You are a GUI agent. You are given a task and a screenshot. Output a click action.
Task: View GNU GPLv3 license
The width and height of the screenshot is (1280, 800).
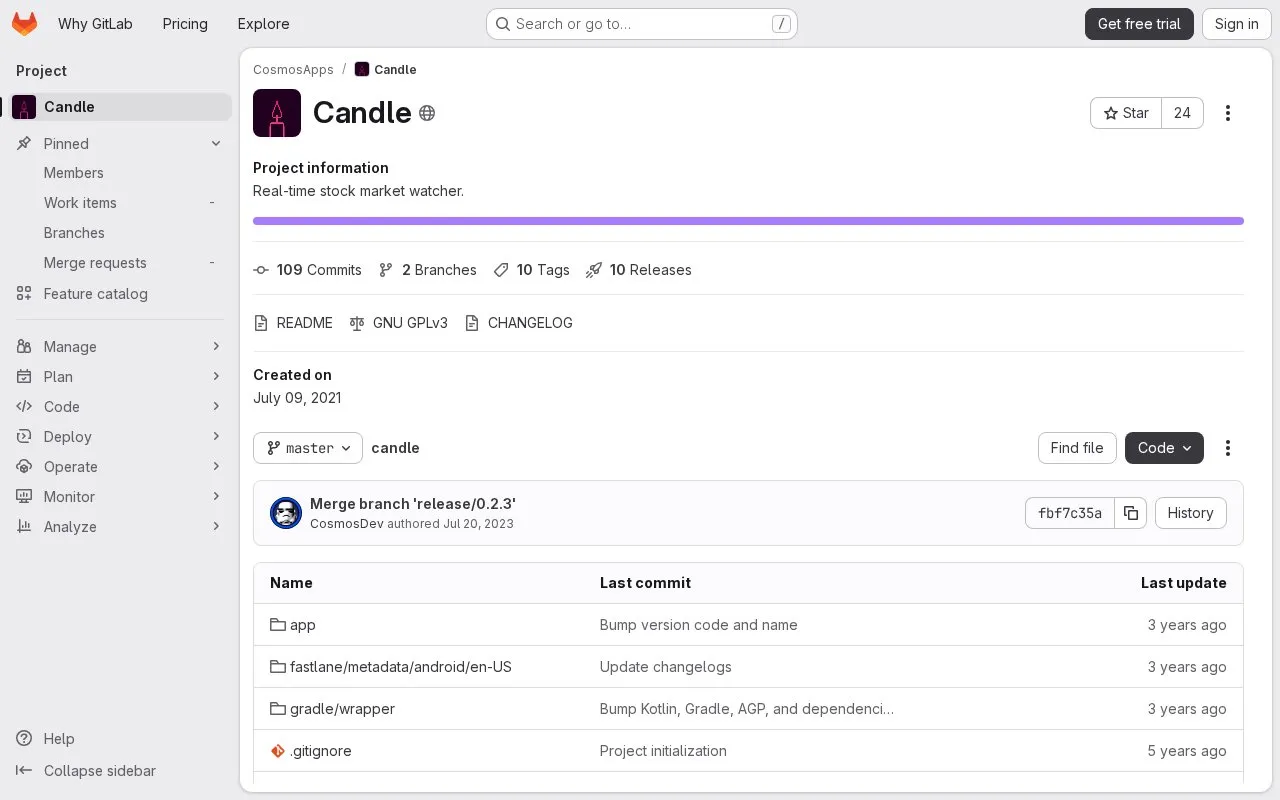399,323
